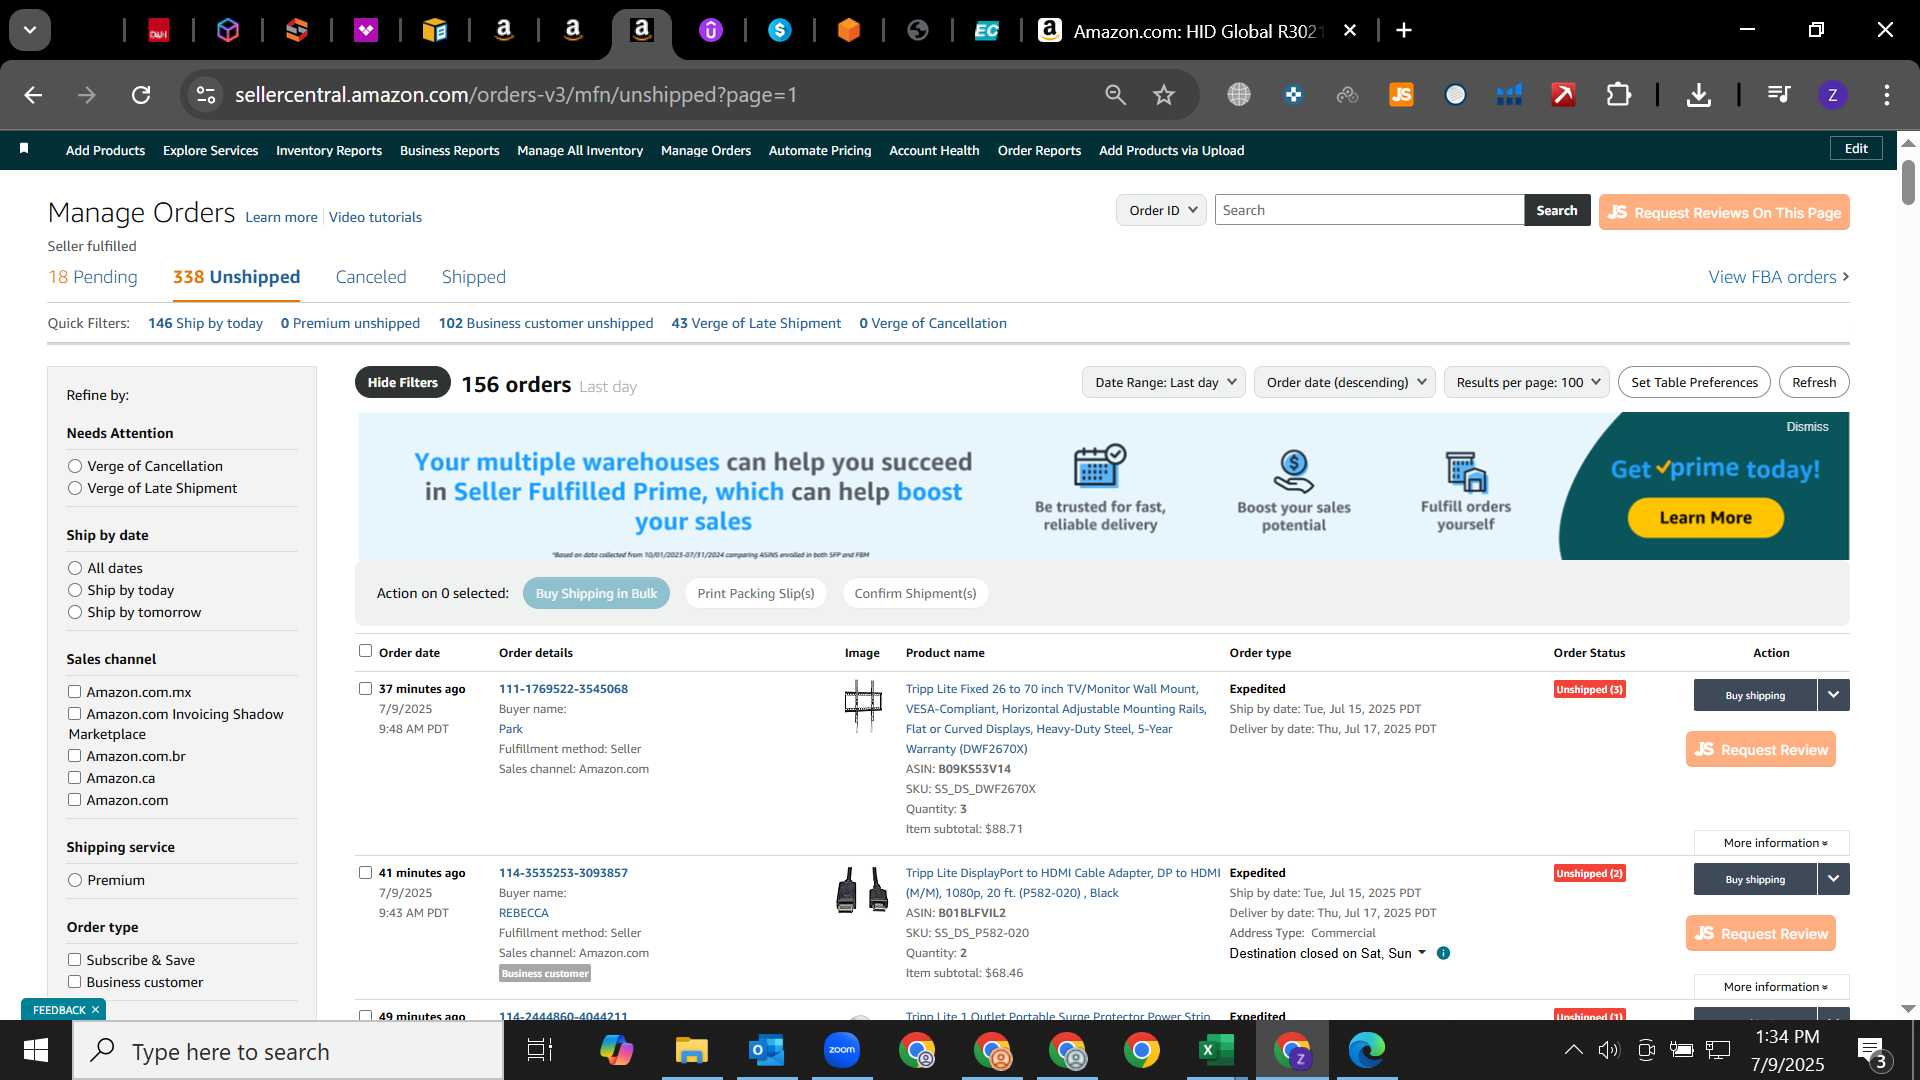Click the red arrow extension icon

pyautogui.click(x=1563, y=95)
